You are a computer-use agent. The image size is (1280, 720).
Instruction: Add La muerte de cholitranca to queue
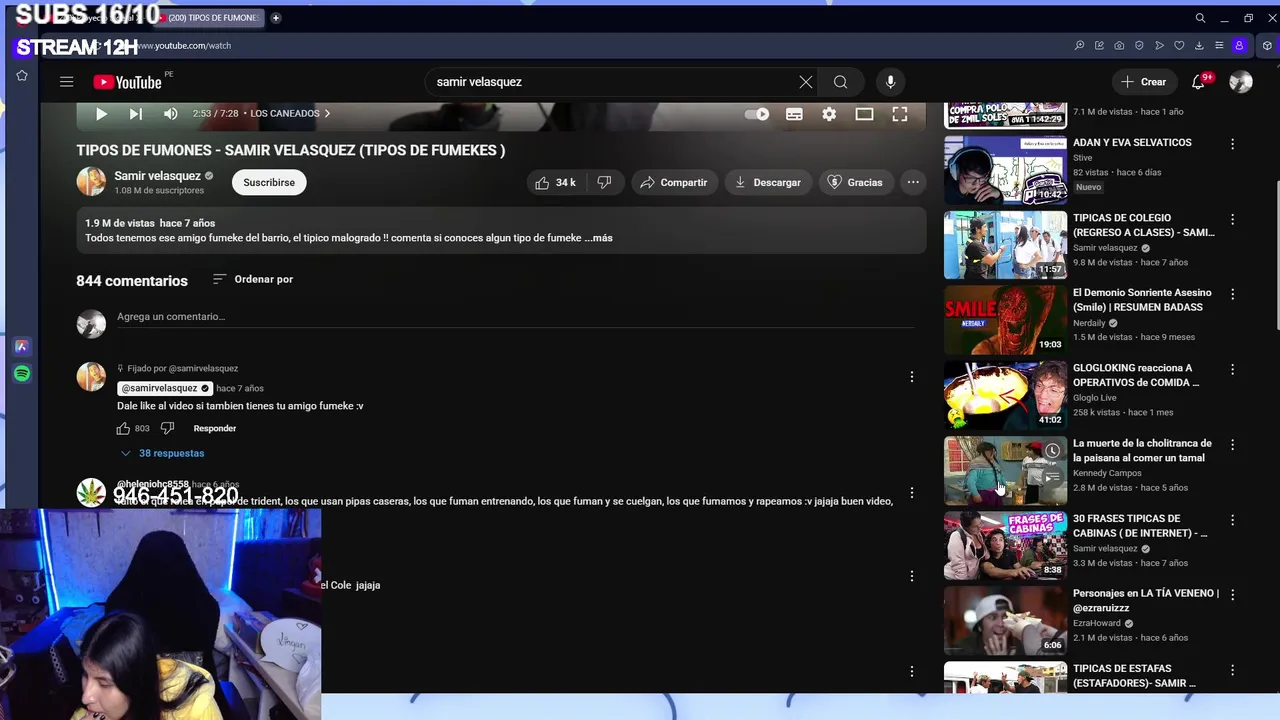[x=1052, y=477]
